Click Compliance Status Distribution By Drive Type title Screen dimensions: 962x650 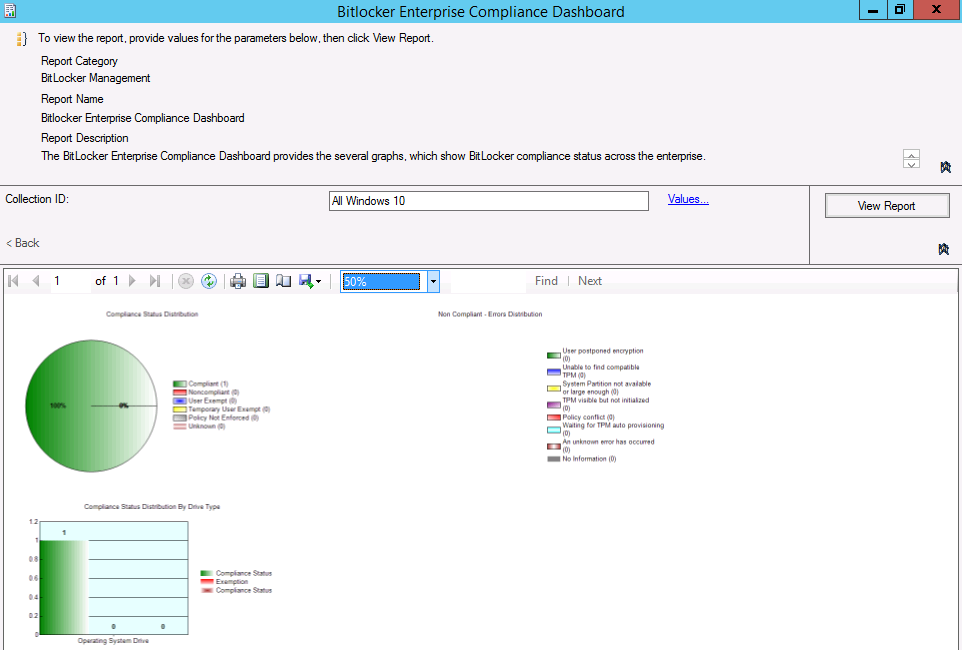pos(152,507)
